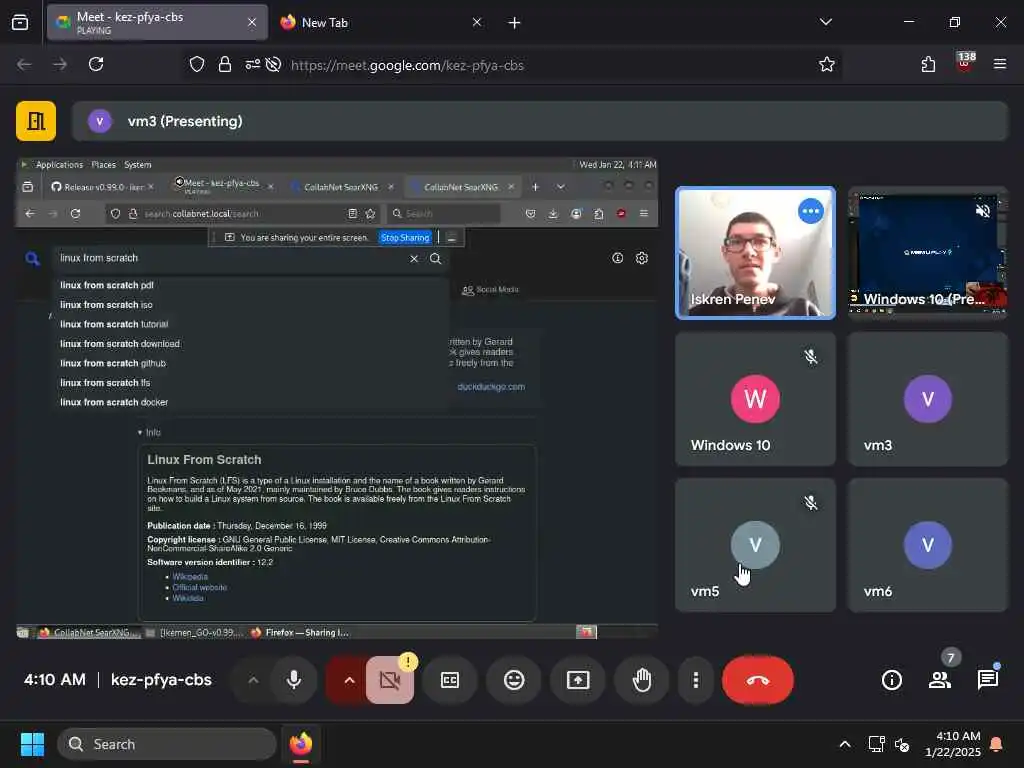This screenshot has width=1024, height=768.
Task: Go forward in browser history
Action: [x=60, y=64]
